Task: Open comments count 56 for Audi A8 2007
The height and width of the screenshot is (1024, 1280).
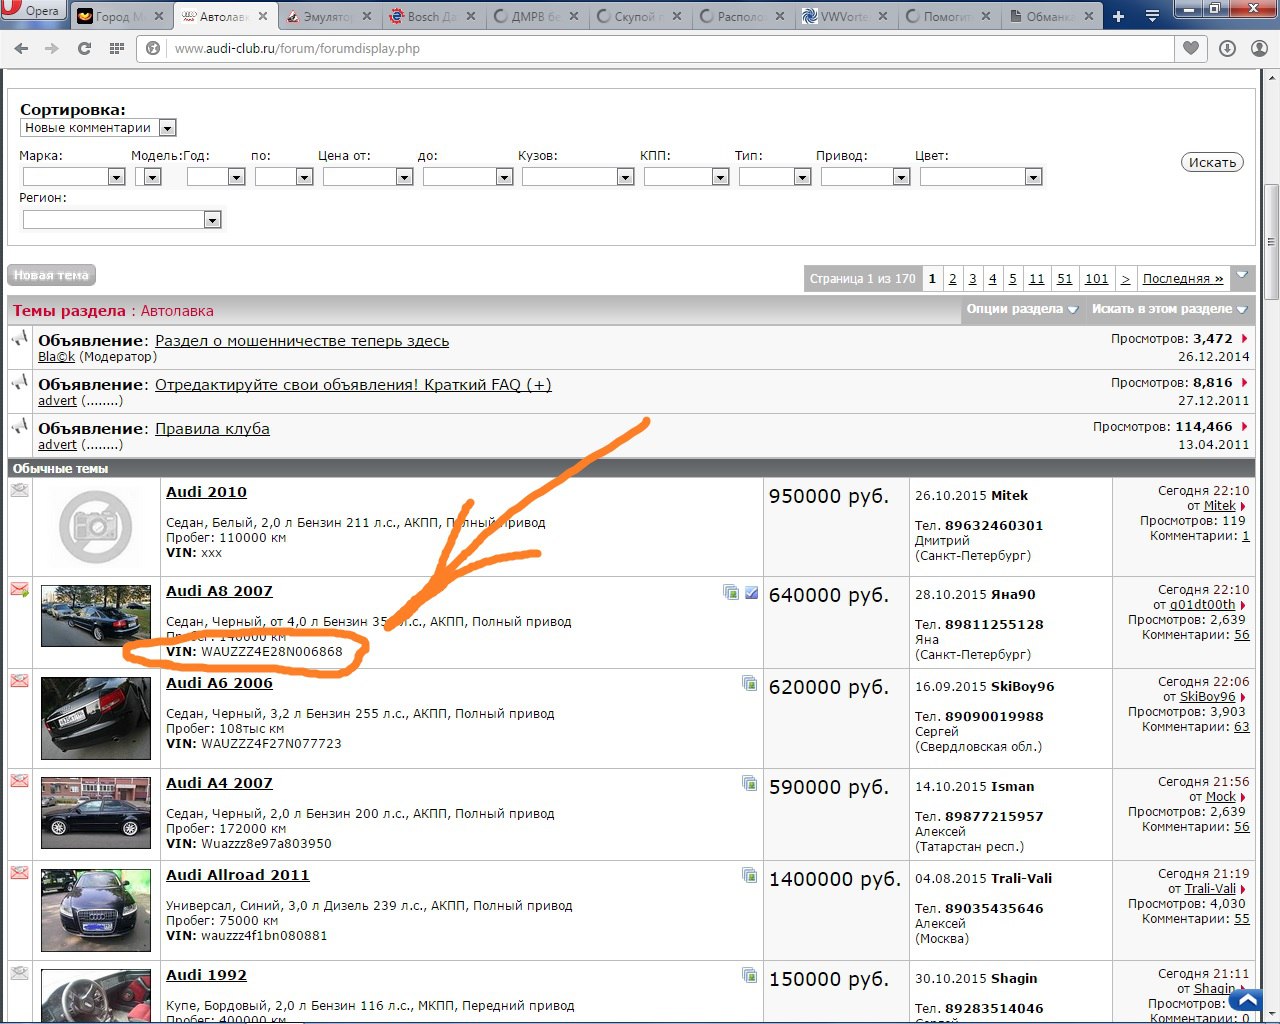Action: (x=1242, y=635)
